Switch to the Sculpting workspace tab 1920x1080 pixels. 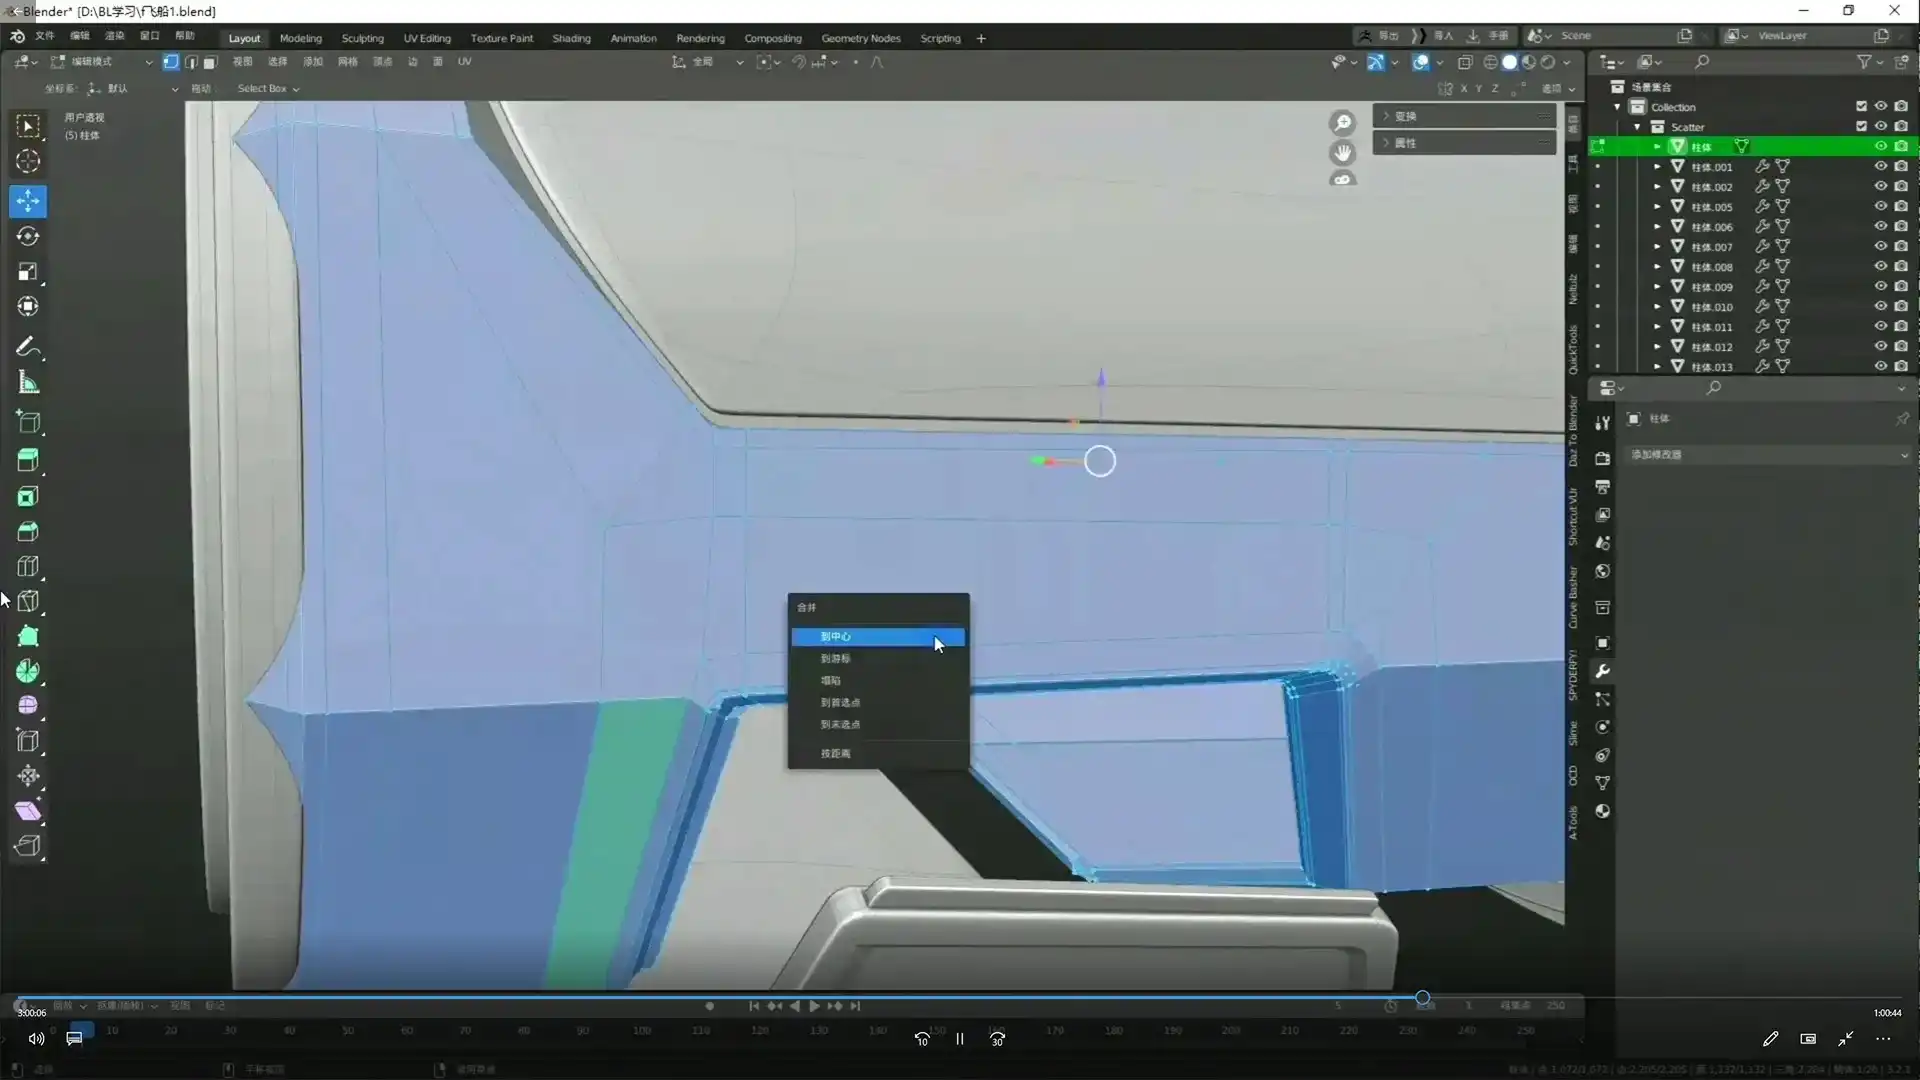tap(362, 38)
